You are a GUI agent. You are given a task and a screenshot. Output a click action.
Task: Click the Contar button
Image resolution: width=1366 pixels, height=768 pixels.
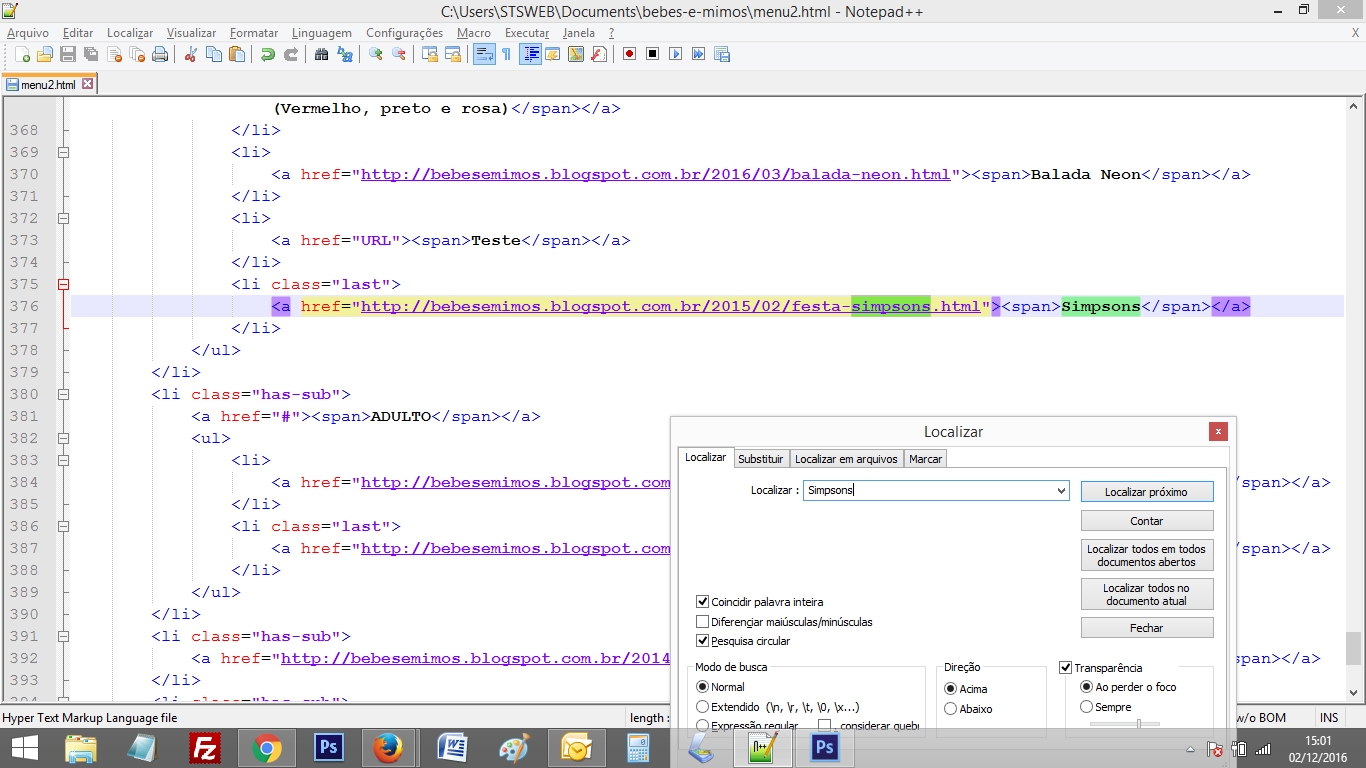pyautogui.click(x=1147, y=521)
